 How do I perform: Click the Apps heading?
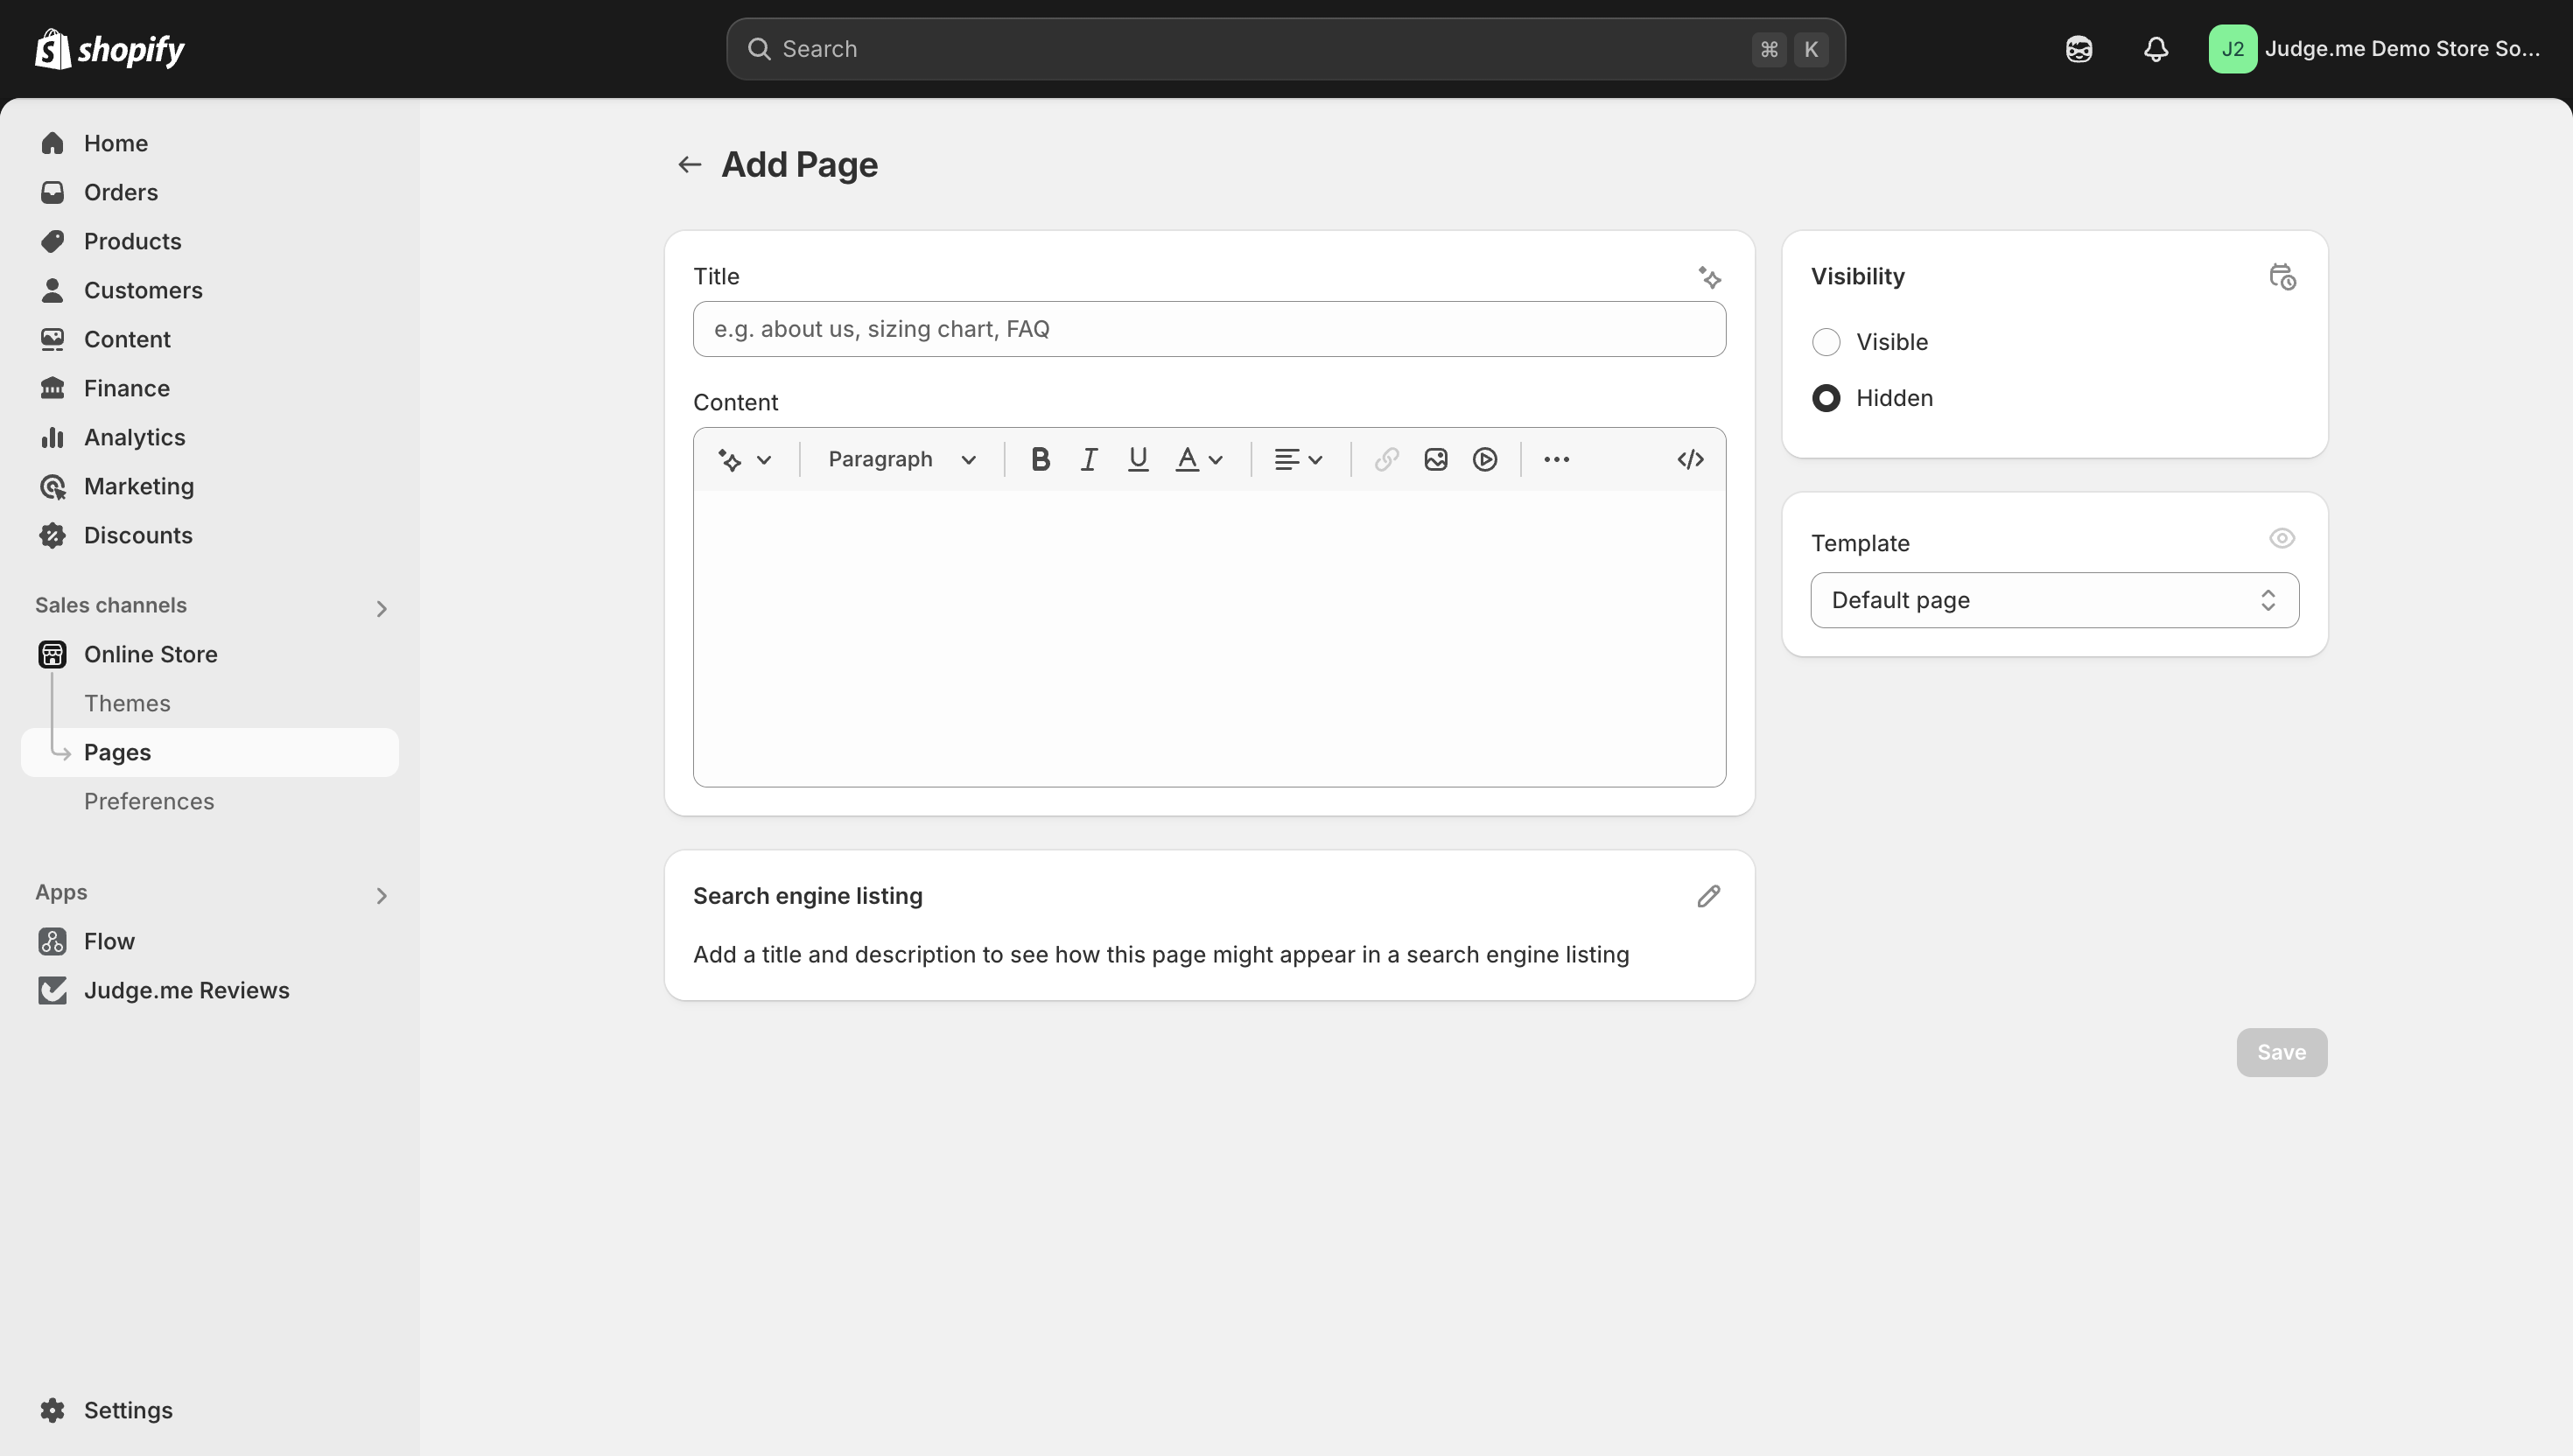click(x=61, y=892)
